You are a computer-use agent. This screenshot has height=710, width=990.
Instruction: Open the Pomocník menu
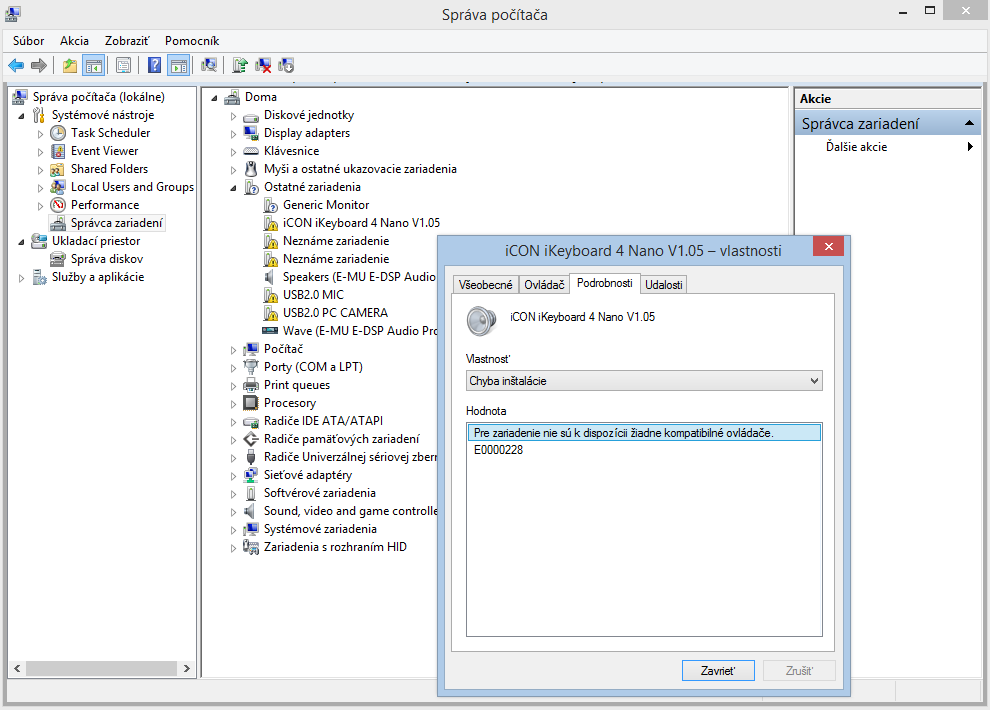click(x=192, y=41)
